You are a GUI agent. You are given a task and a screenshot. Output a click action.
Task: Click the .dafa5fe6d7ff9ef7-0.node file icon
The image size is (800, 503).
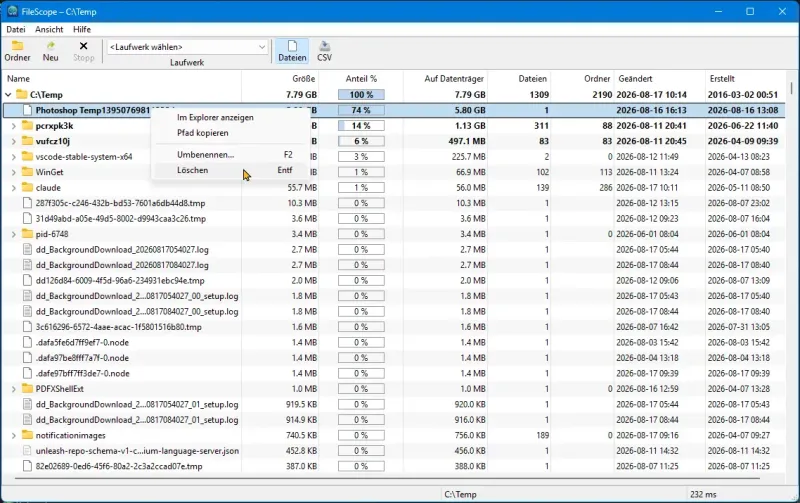[27, 342]
